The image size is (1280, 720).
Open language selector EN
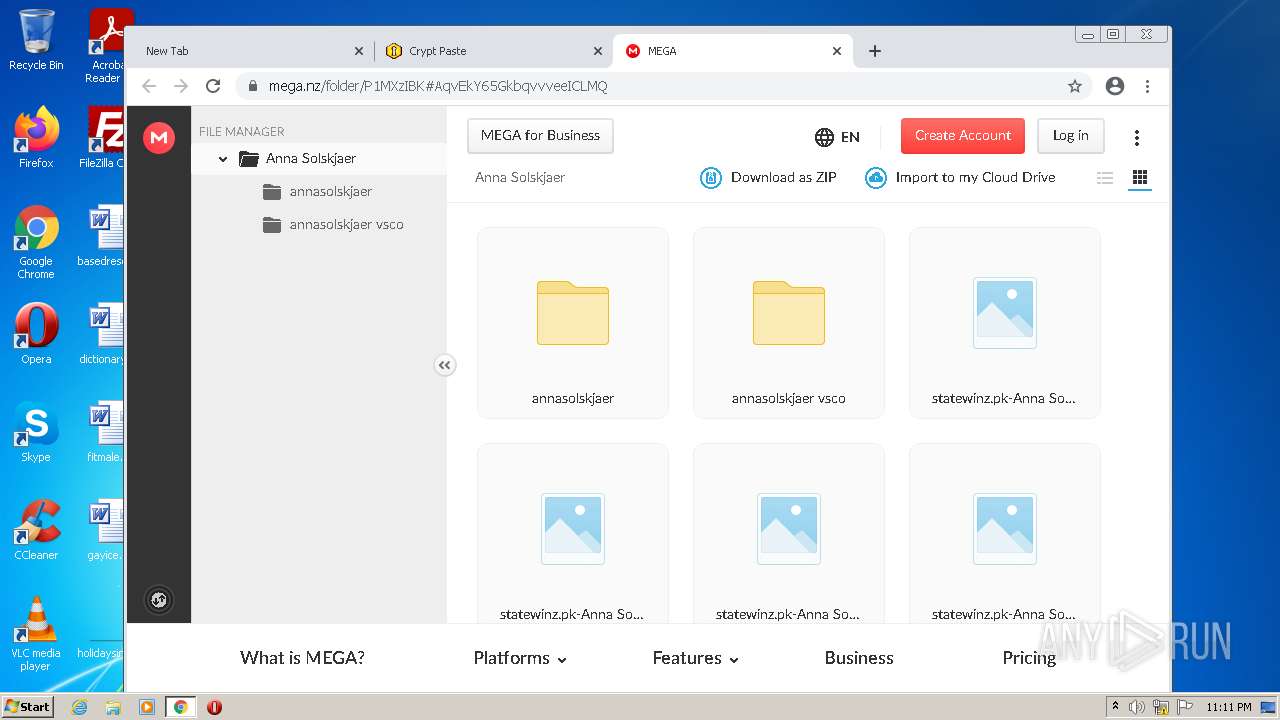(x=838, y=137)
